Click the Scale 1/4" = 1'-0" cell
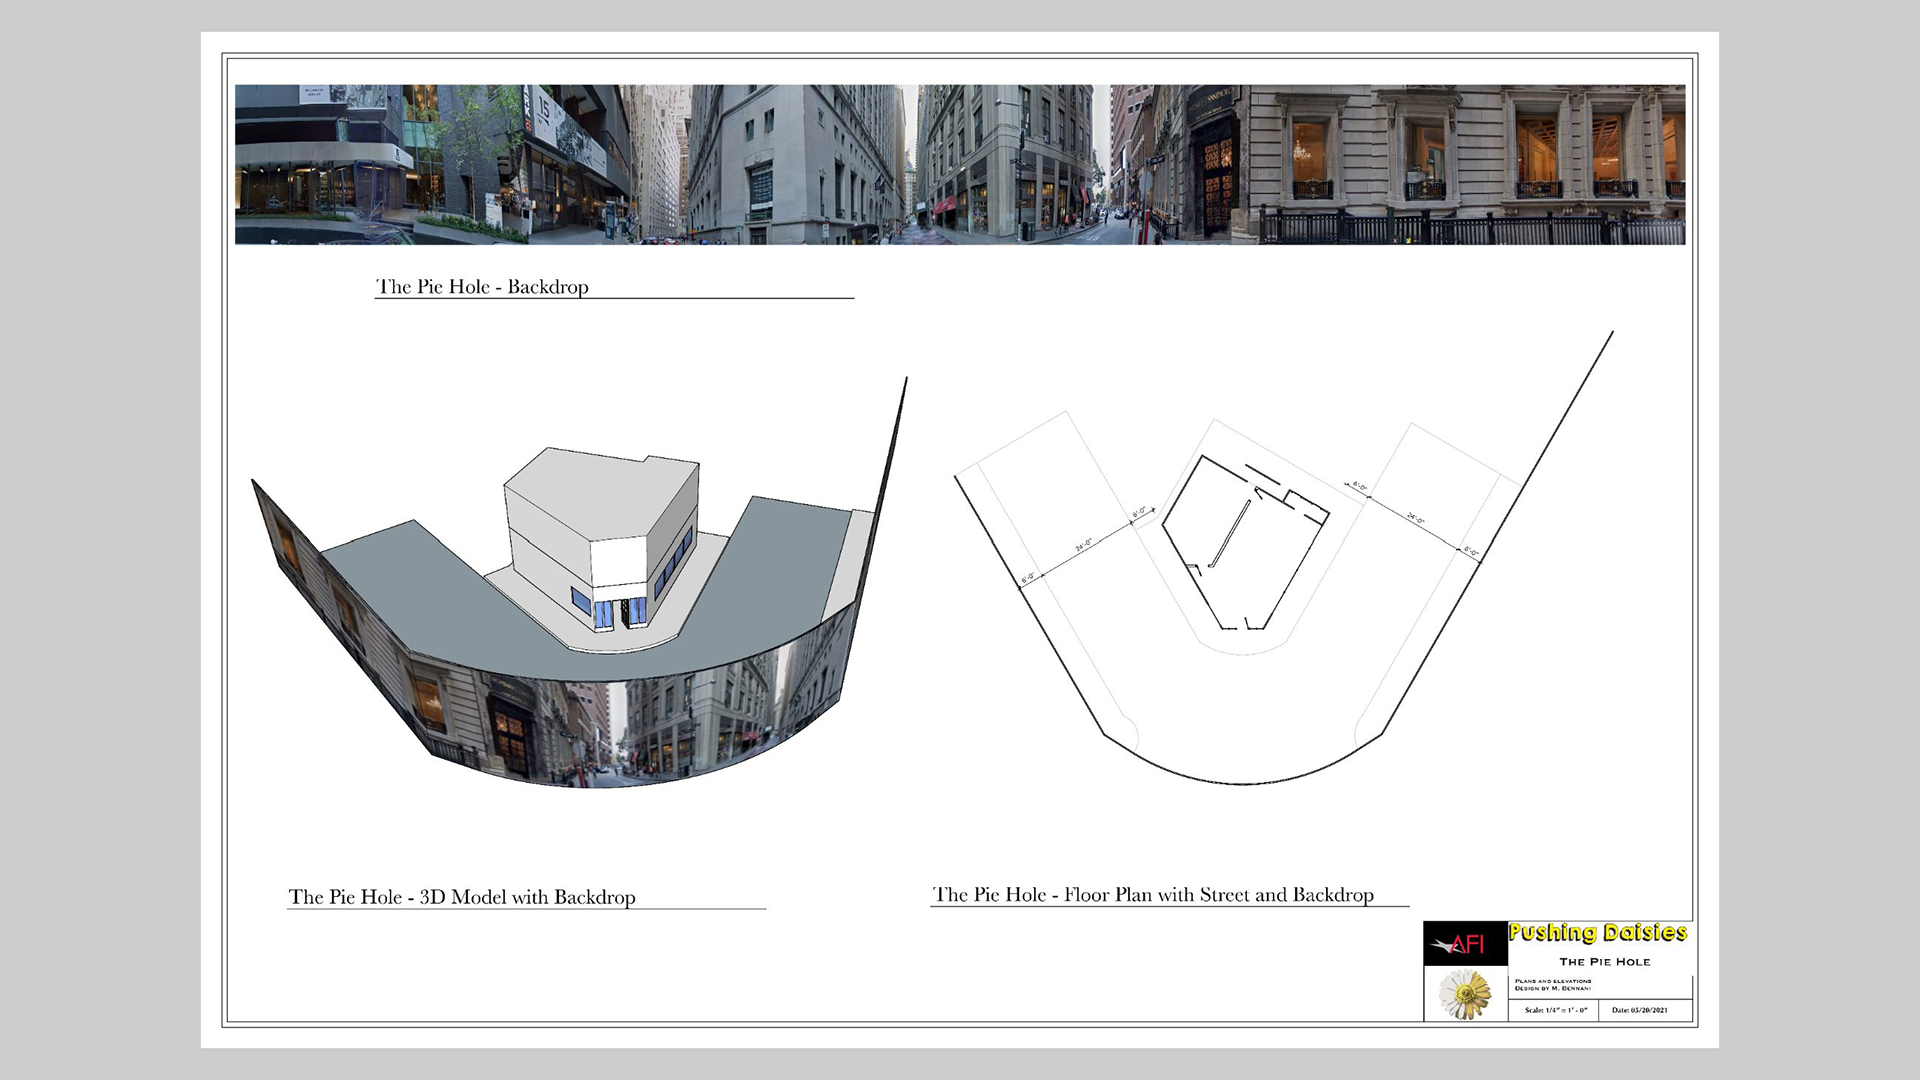 point(1555,1010)
